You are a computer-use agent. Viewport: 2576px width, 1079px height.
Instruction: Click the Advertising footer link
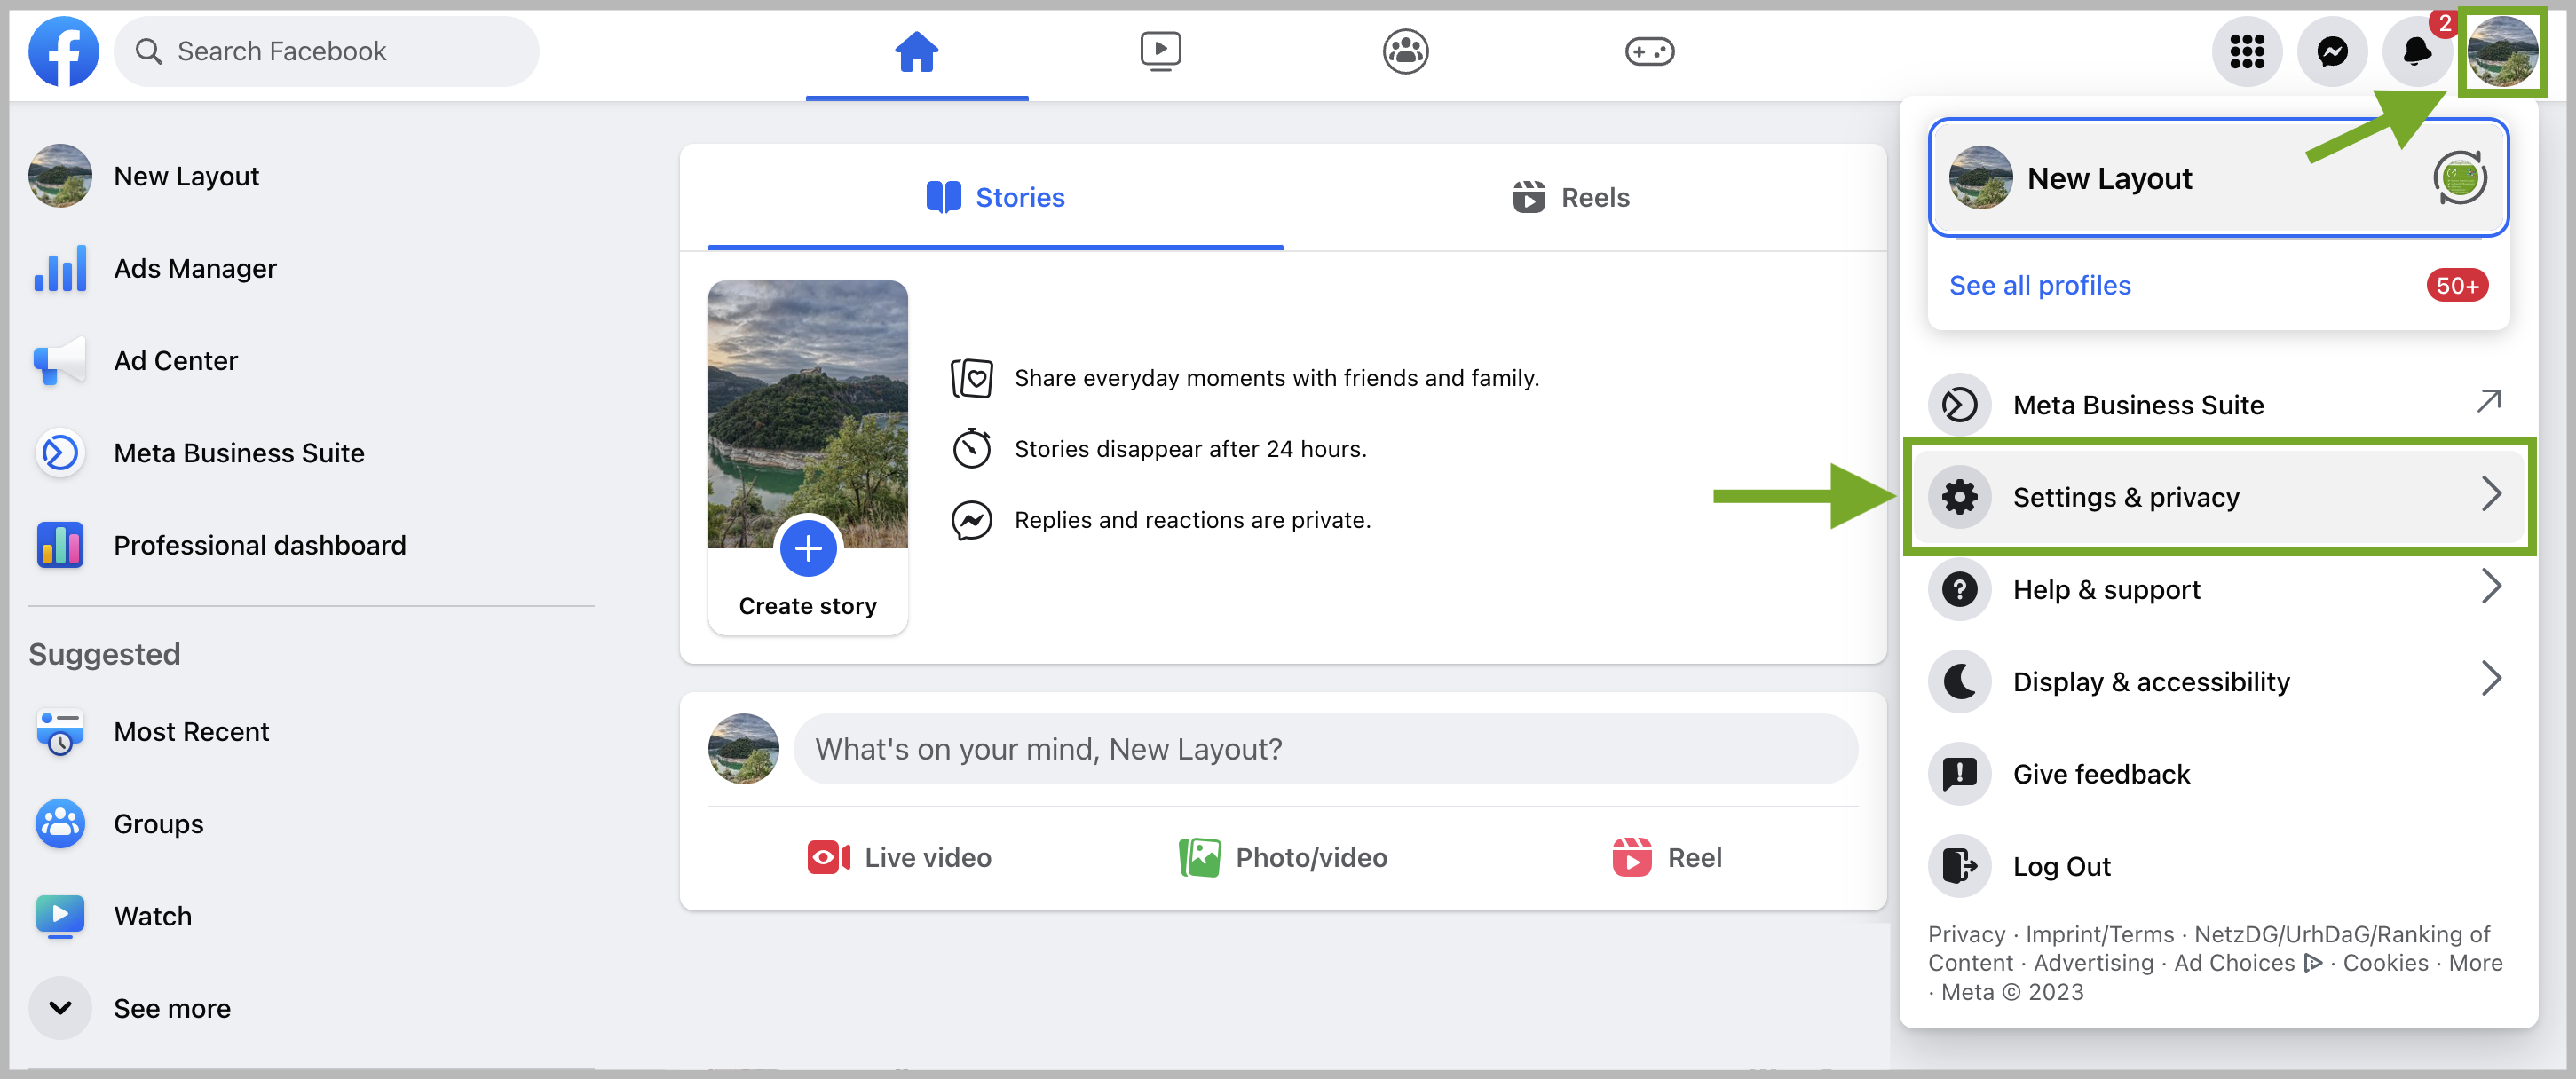tap(2092, 962)
